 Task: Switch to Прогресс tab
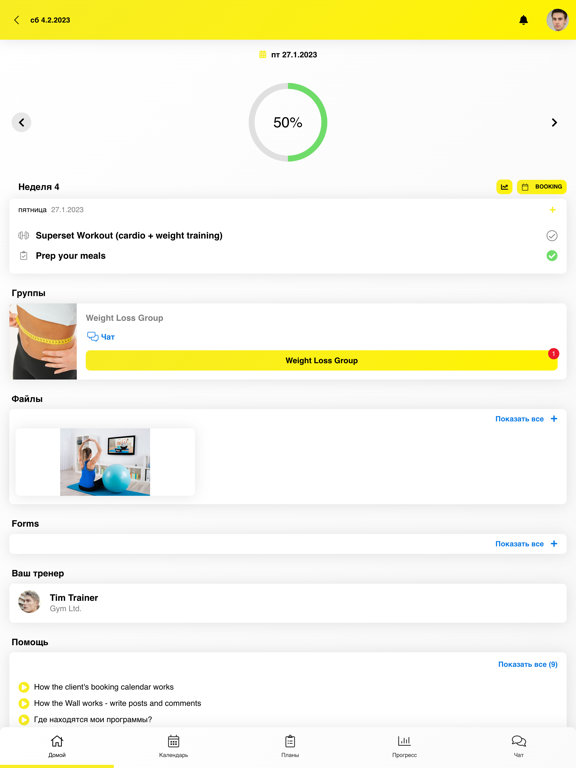pyautogui.click(x=404, y=746)
